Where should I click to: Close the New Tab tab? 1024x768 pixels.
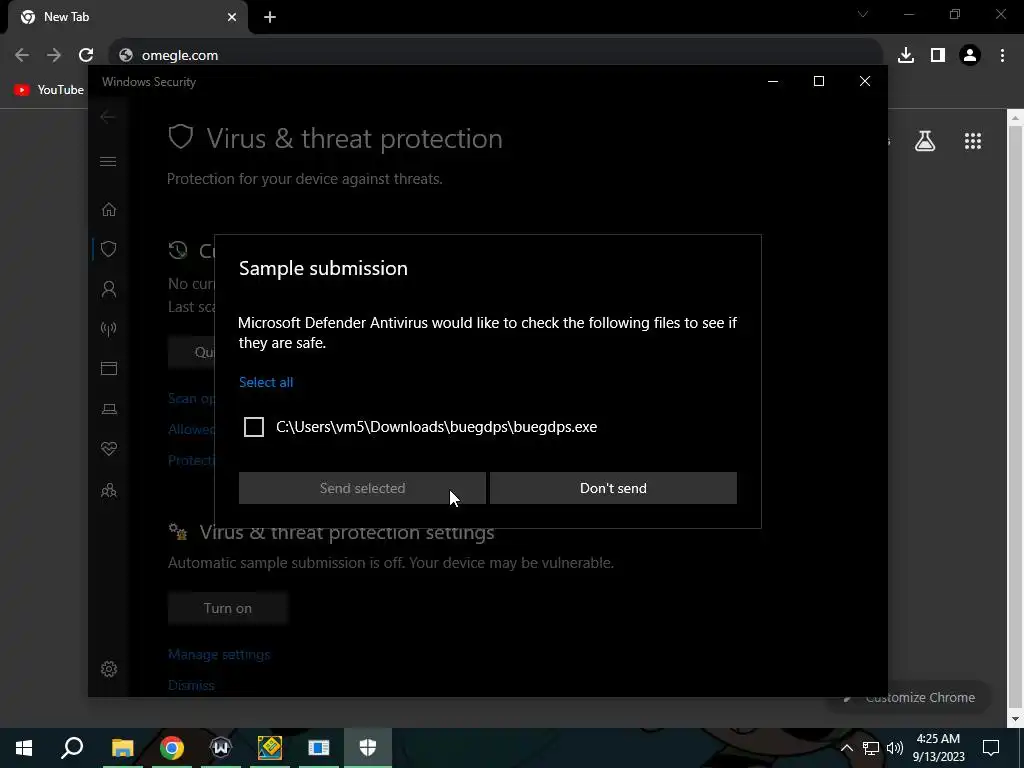232,17
